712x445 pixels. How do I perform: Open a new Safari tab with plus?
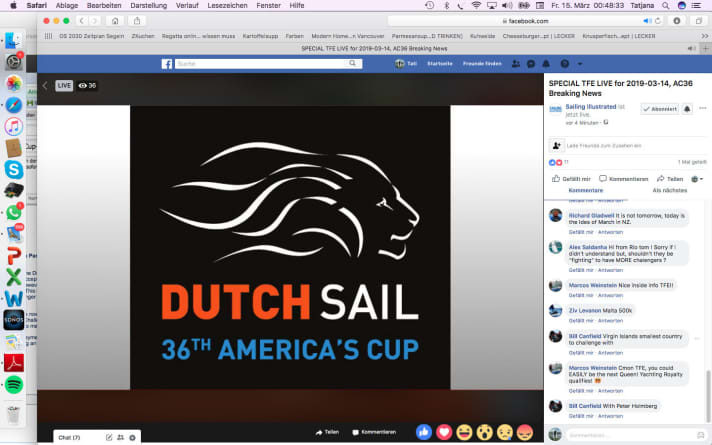[706, 49]
